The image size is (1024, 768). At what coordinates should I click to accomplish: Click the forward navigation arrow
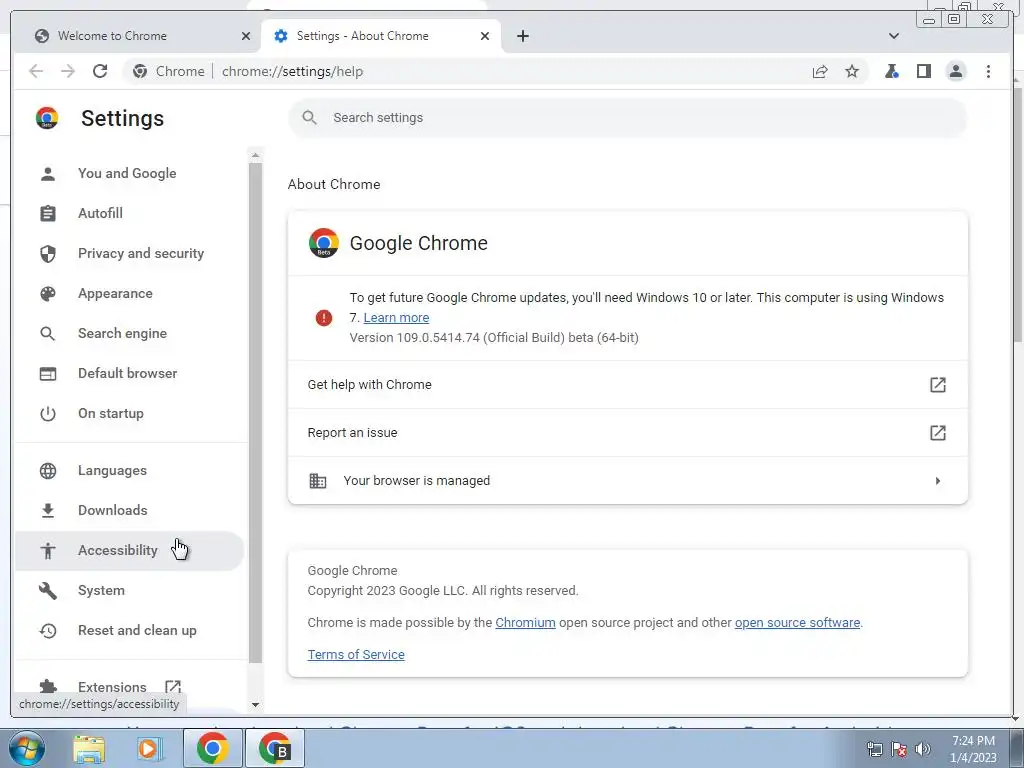[68, 71]
